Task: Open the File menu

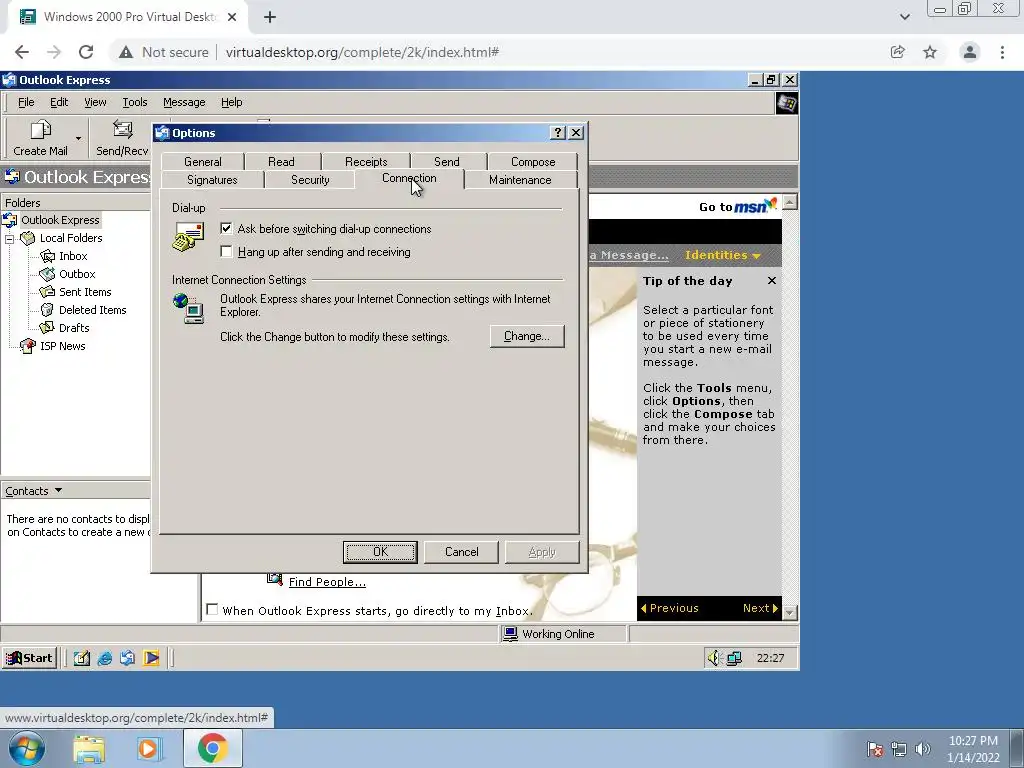Action: (26, 103)
